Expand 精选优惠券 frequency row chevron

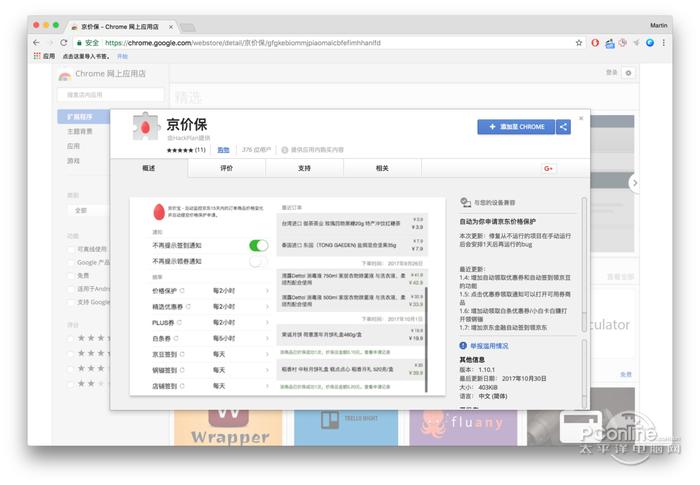coord(267,306)
